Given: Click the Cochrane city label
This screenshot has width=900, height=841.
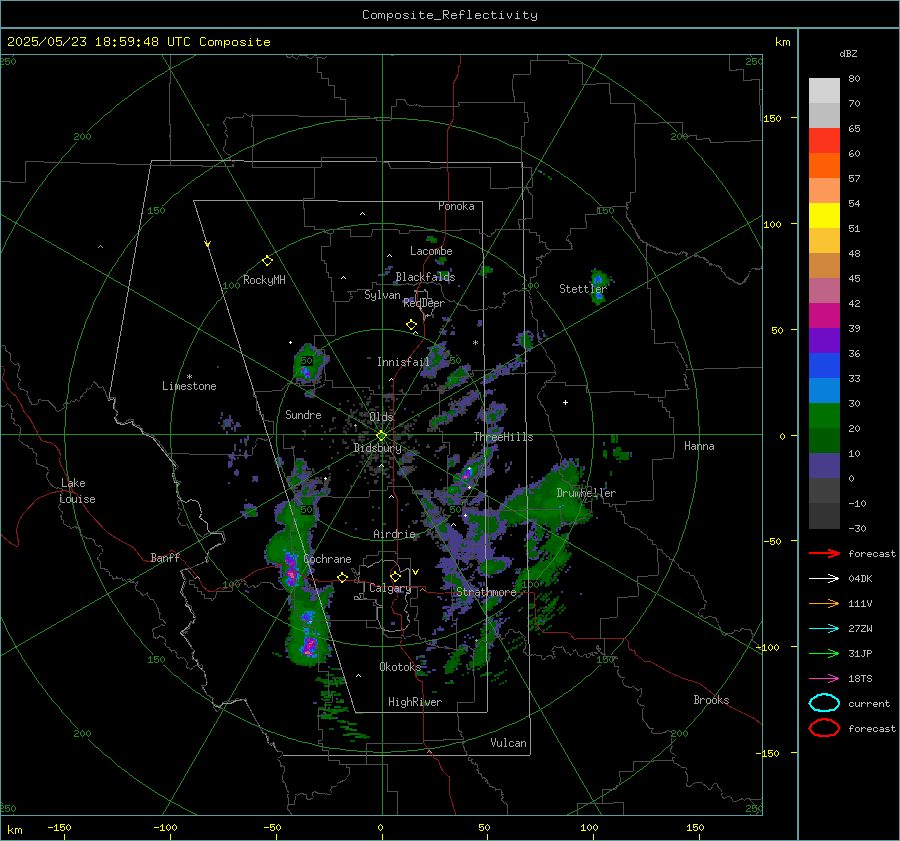Looking at the screenshot, I should [327, 559].
